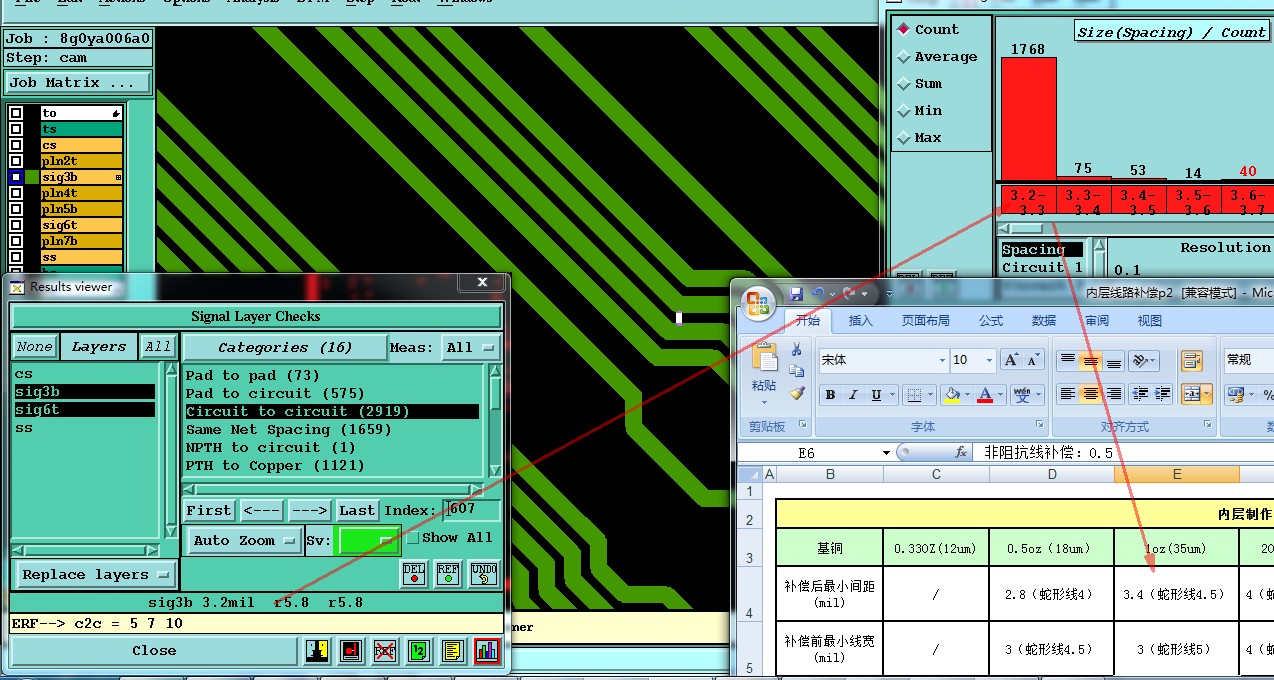Image resolution: width=1274 pixels, height=680 pixels.
Task: Click the DEL marker icon in Results viewer
Action: [x=414, y=573]
